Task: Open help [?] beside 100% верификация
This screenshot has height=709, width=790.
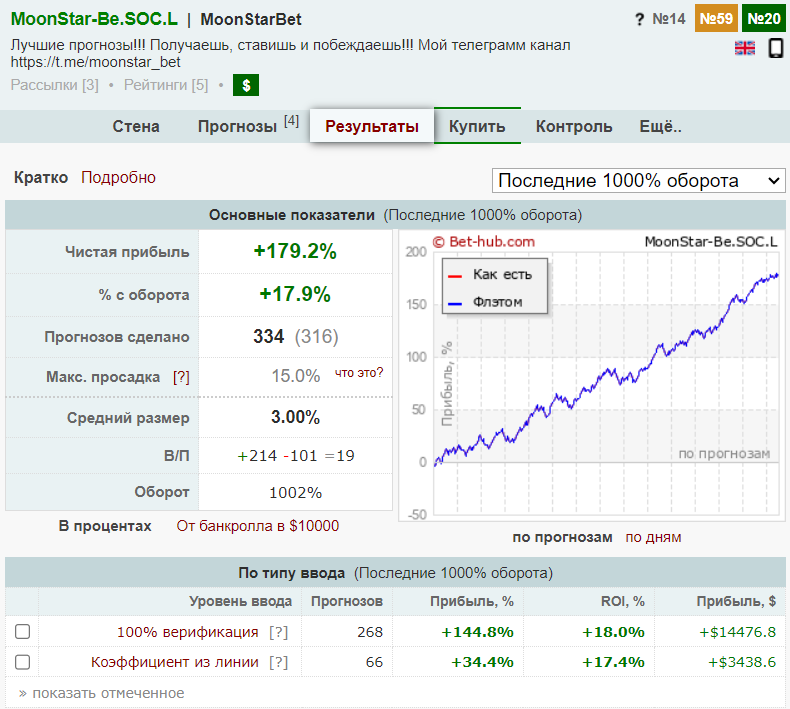Action: tap(278, 632)
